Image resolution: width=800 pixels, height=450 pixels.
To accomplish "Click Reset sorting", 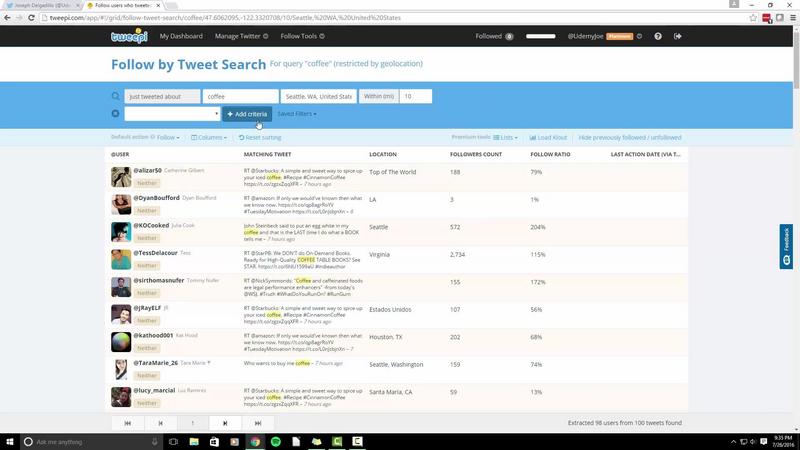I will [x=260, y=138].
